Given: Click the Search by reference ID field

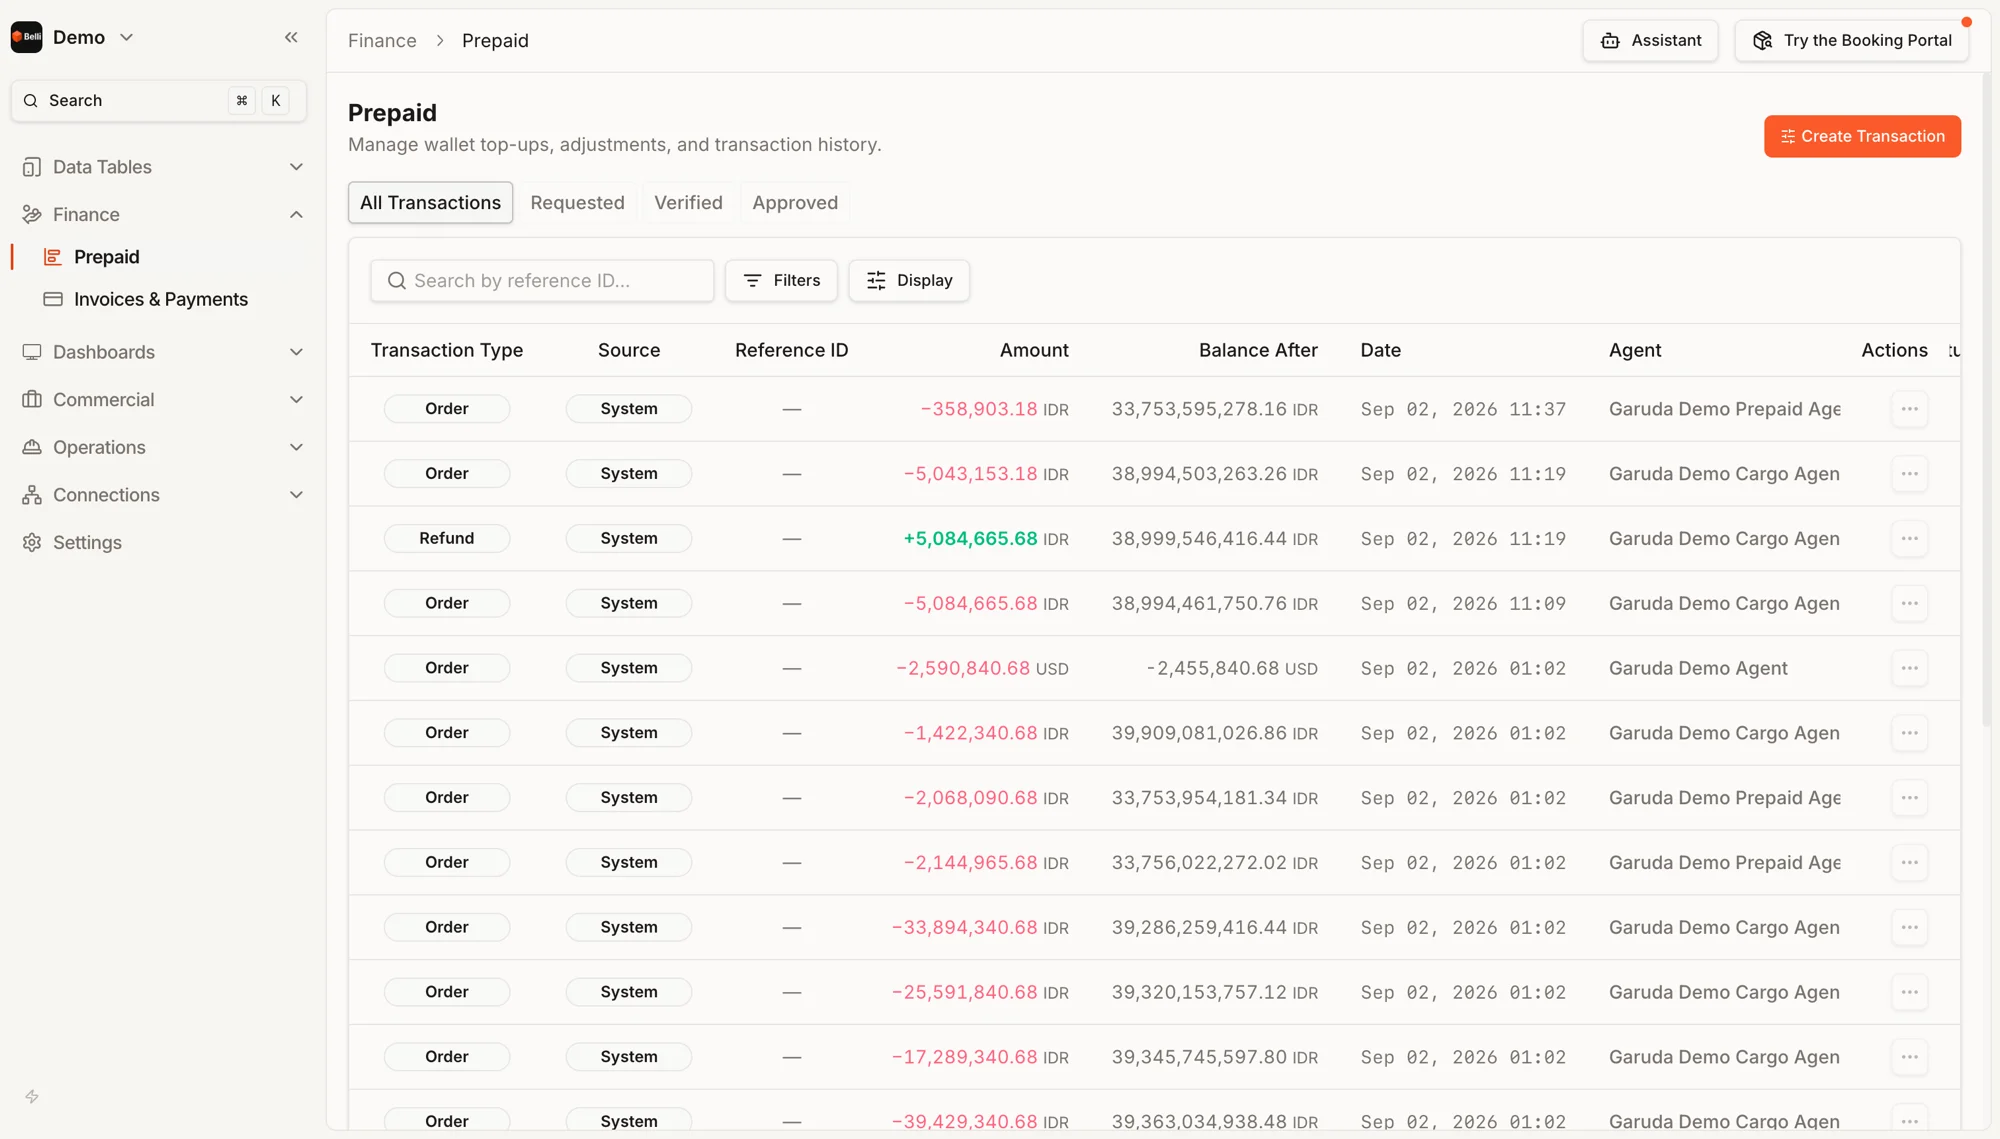Looking at the screenshot, I should (x=542, y=280).
